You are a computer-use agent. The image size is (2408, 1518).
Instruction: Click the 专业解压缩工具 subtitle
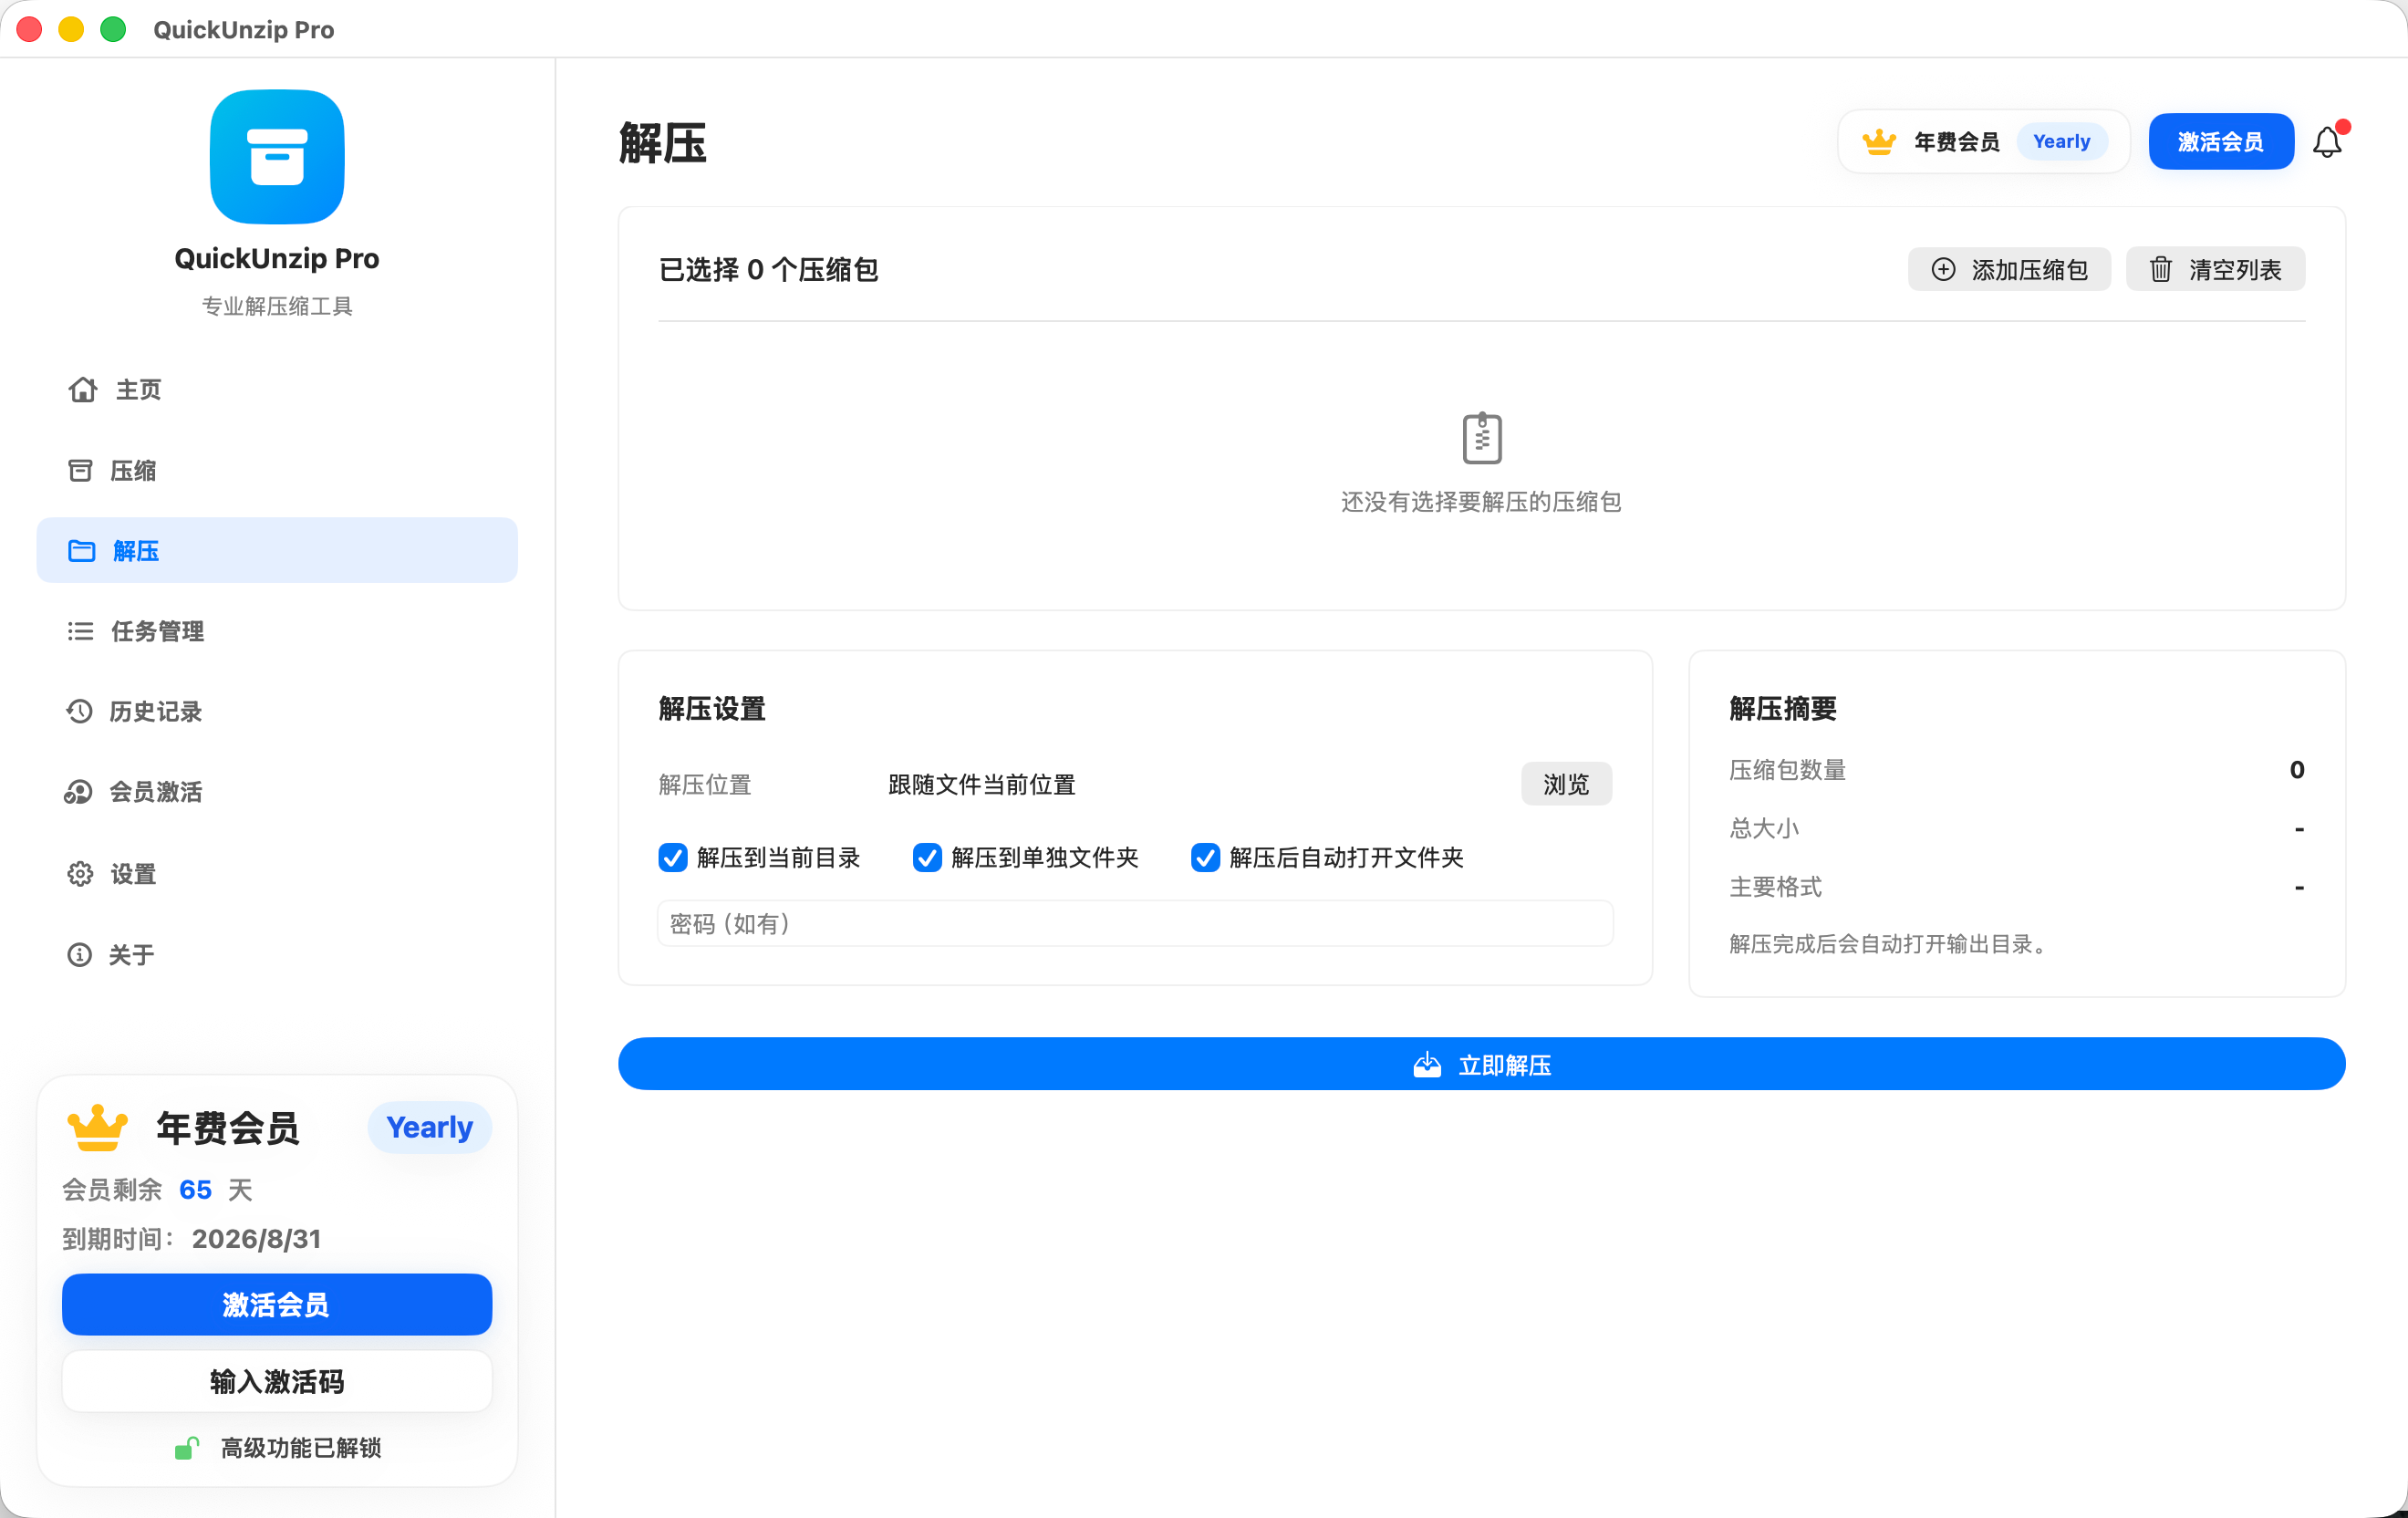[x=277, y=306]
